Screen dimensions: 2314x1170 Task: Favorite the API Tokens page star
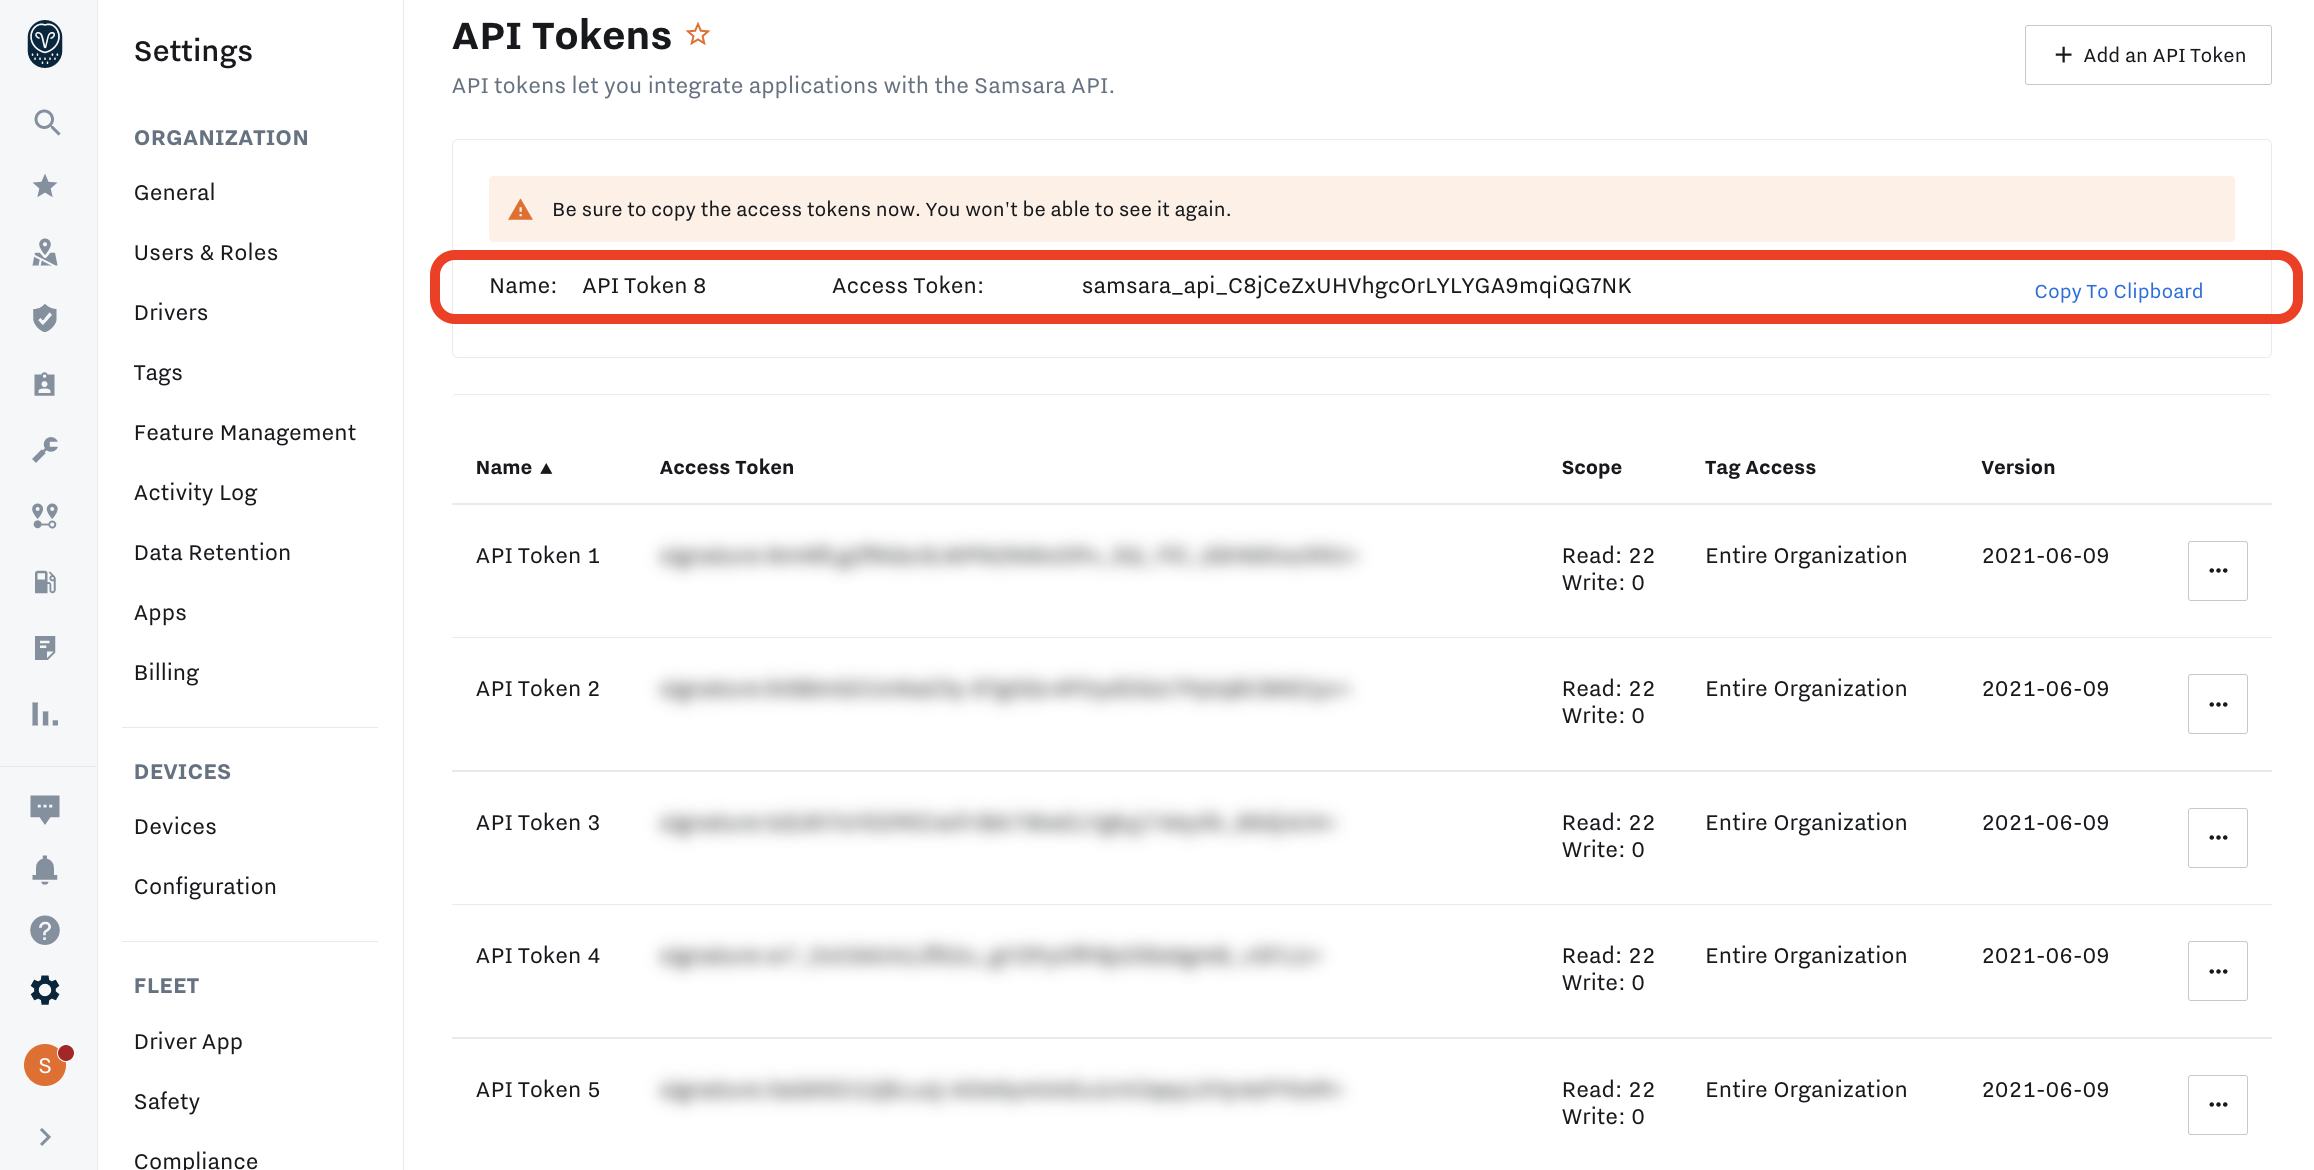698,35
